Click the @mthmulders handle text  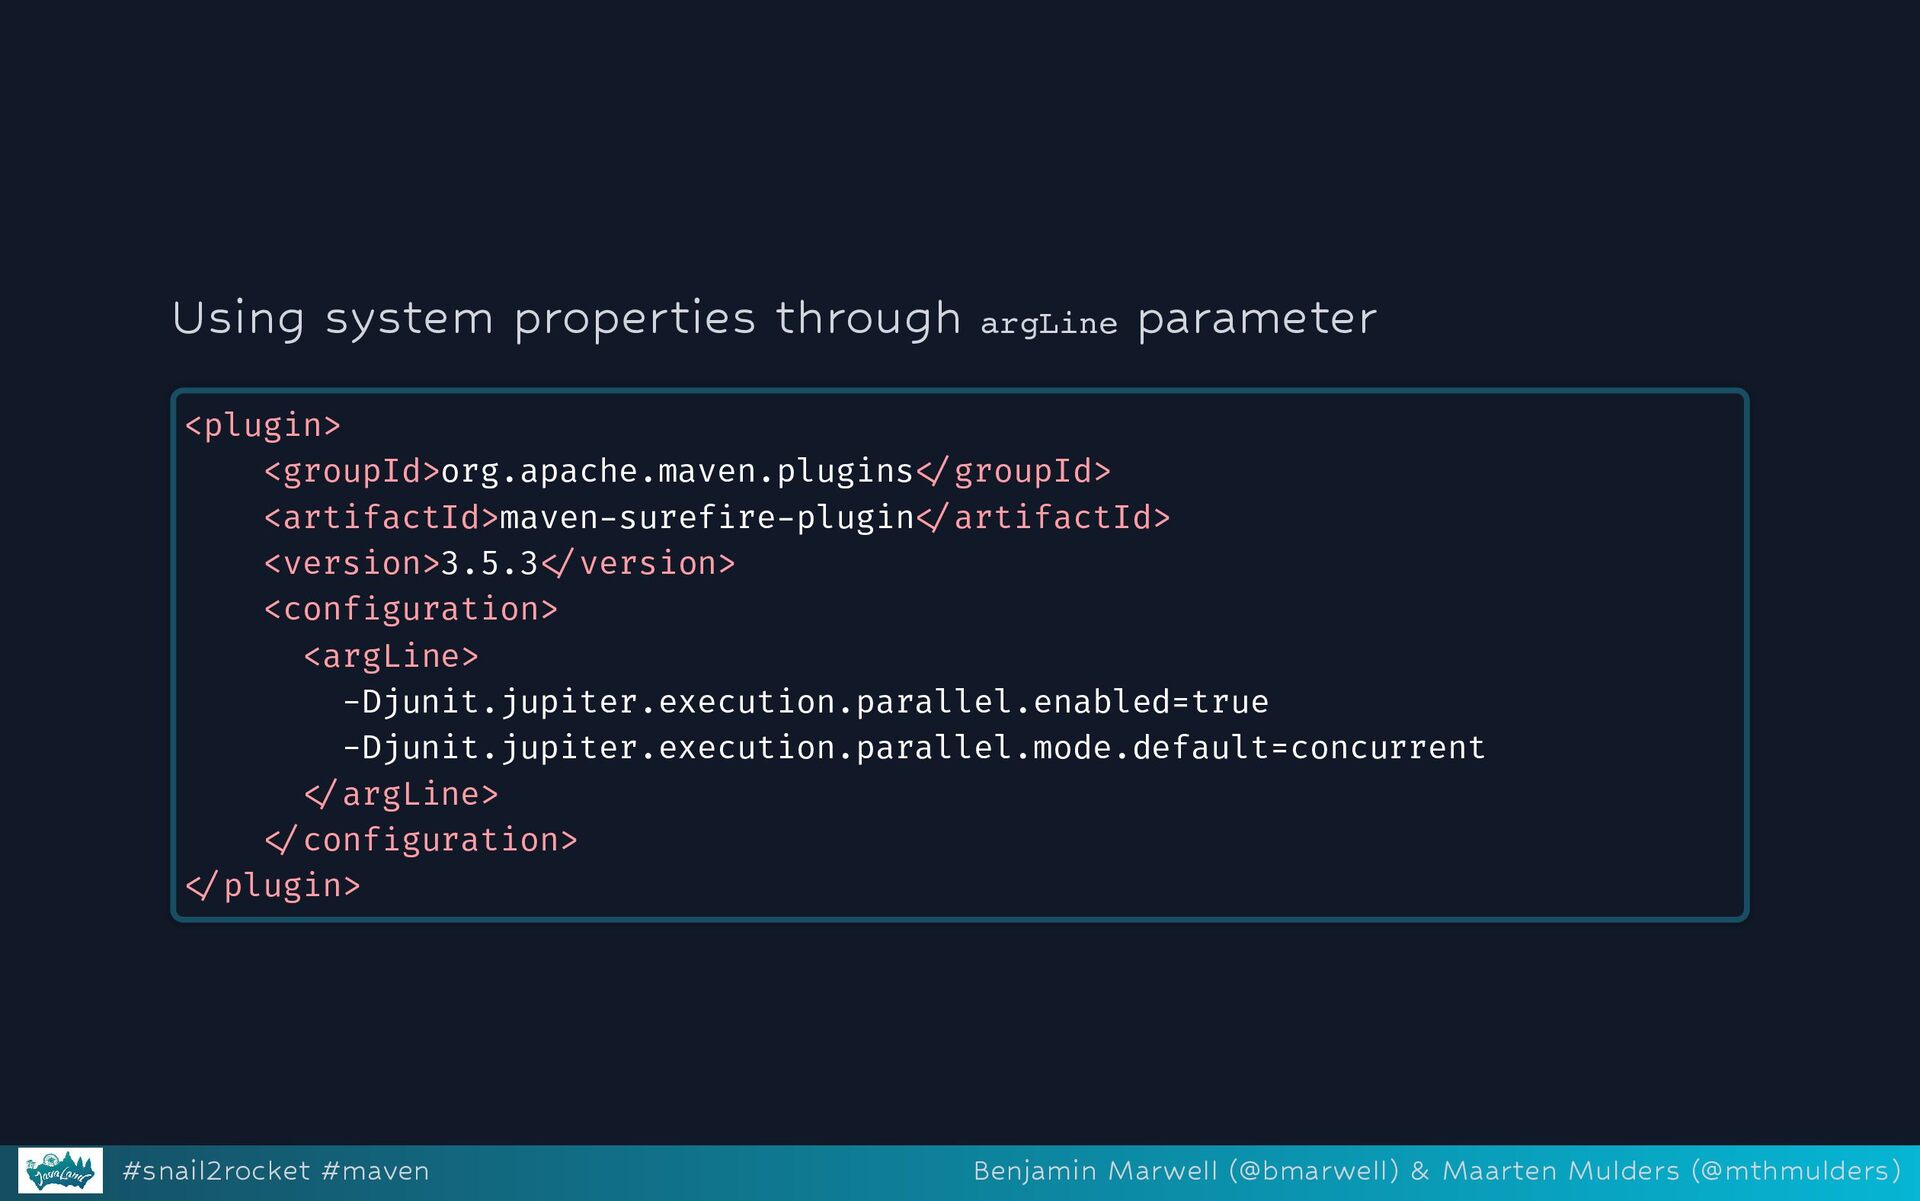(x=1795, y=1171)
